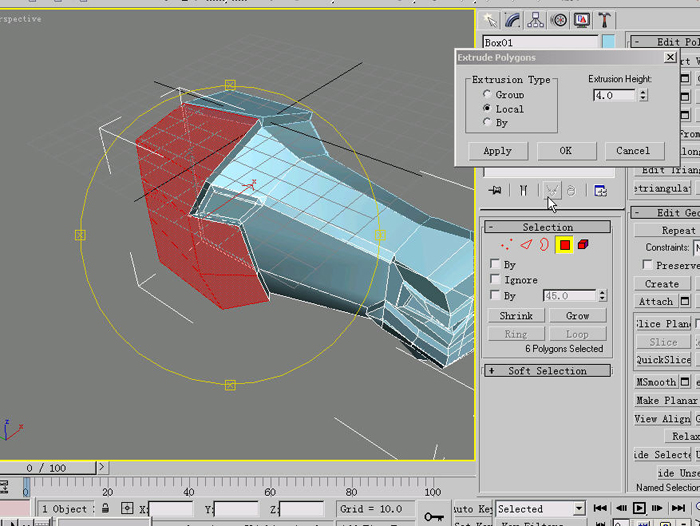
Task: Open the Motion panel tab
Action: (x=558, y=20)
